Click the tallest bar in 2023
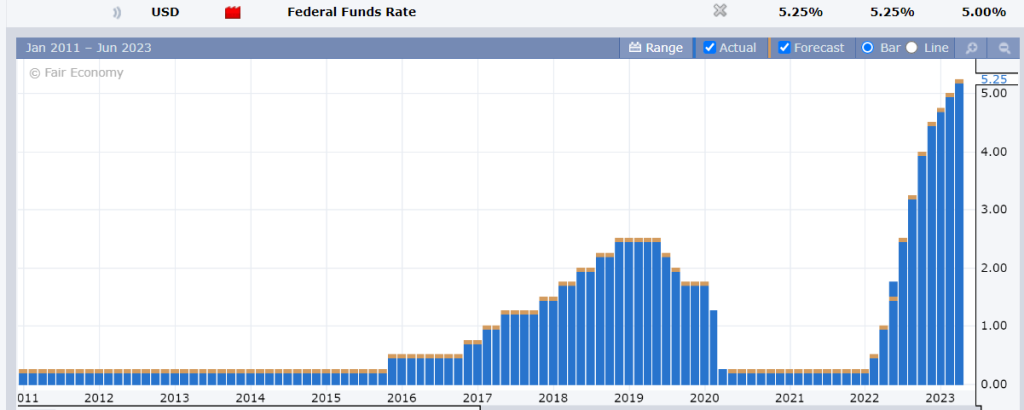This screenshot has width=1024, height=410. point(959,232)
